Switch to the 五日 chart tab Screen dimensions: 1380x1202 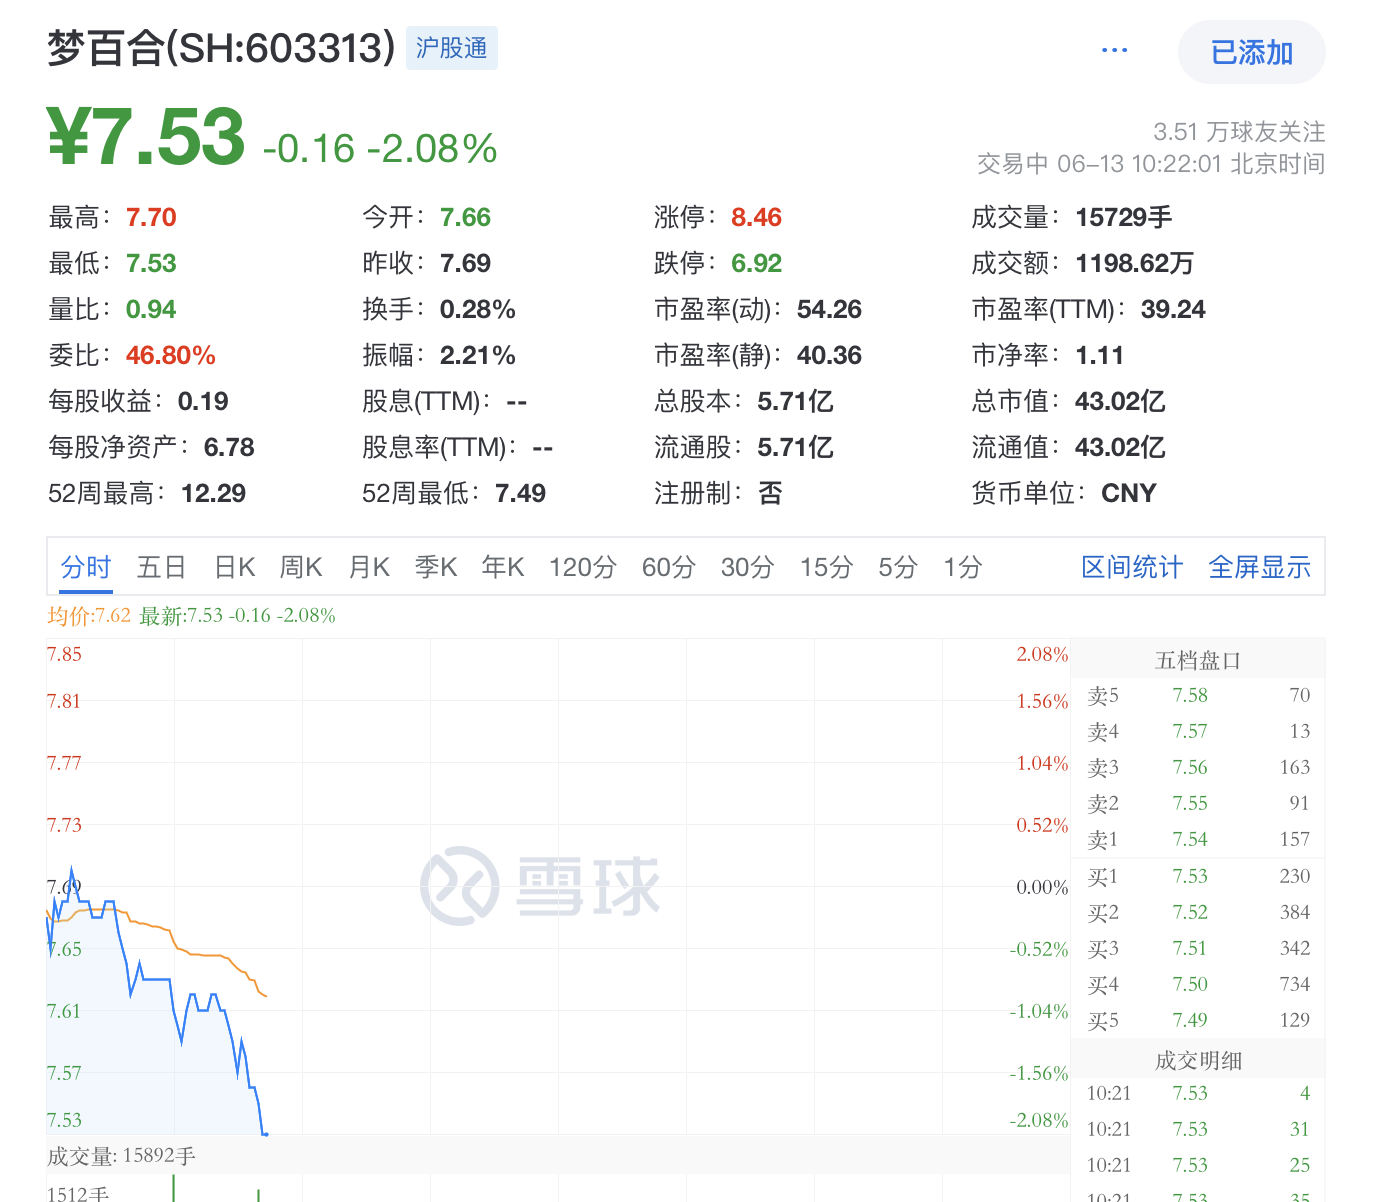click(162, 568)
